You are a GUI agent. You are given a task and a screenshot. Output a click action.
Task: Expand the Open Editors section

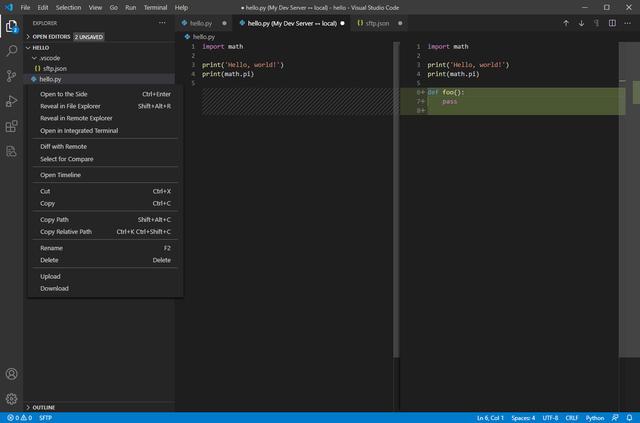click(51, 37)
